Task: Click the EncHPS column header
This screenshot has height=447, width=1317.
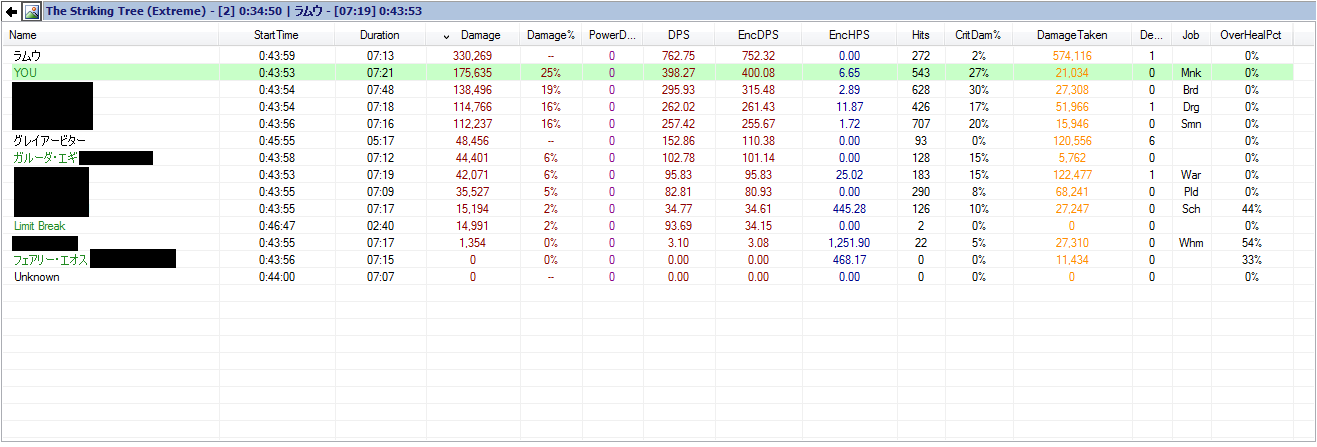Action: click(x=849, y=35)
